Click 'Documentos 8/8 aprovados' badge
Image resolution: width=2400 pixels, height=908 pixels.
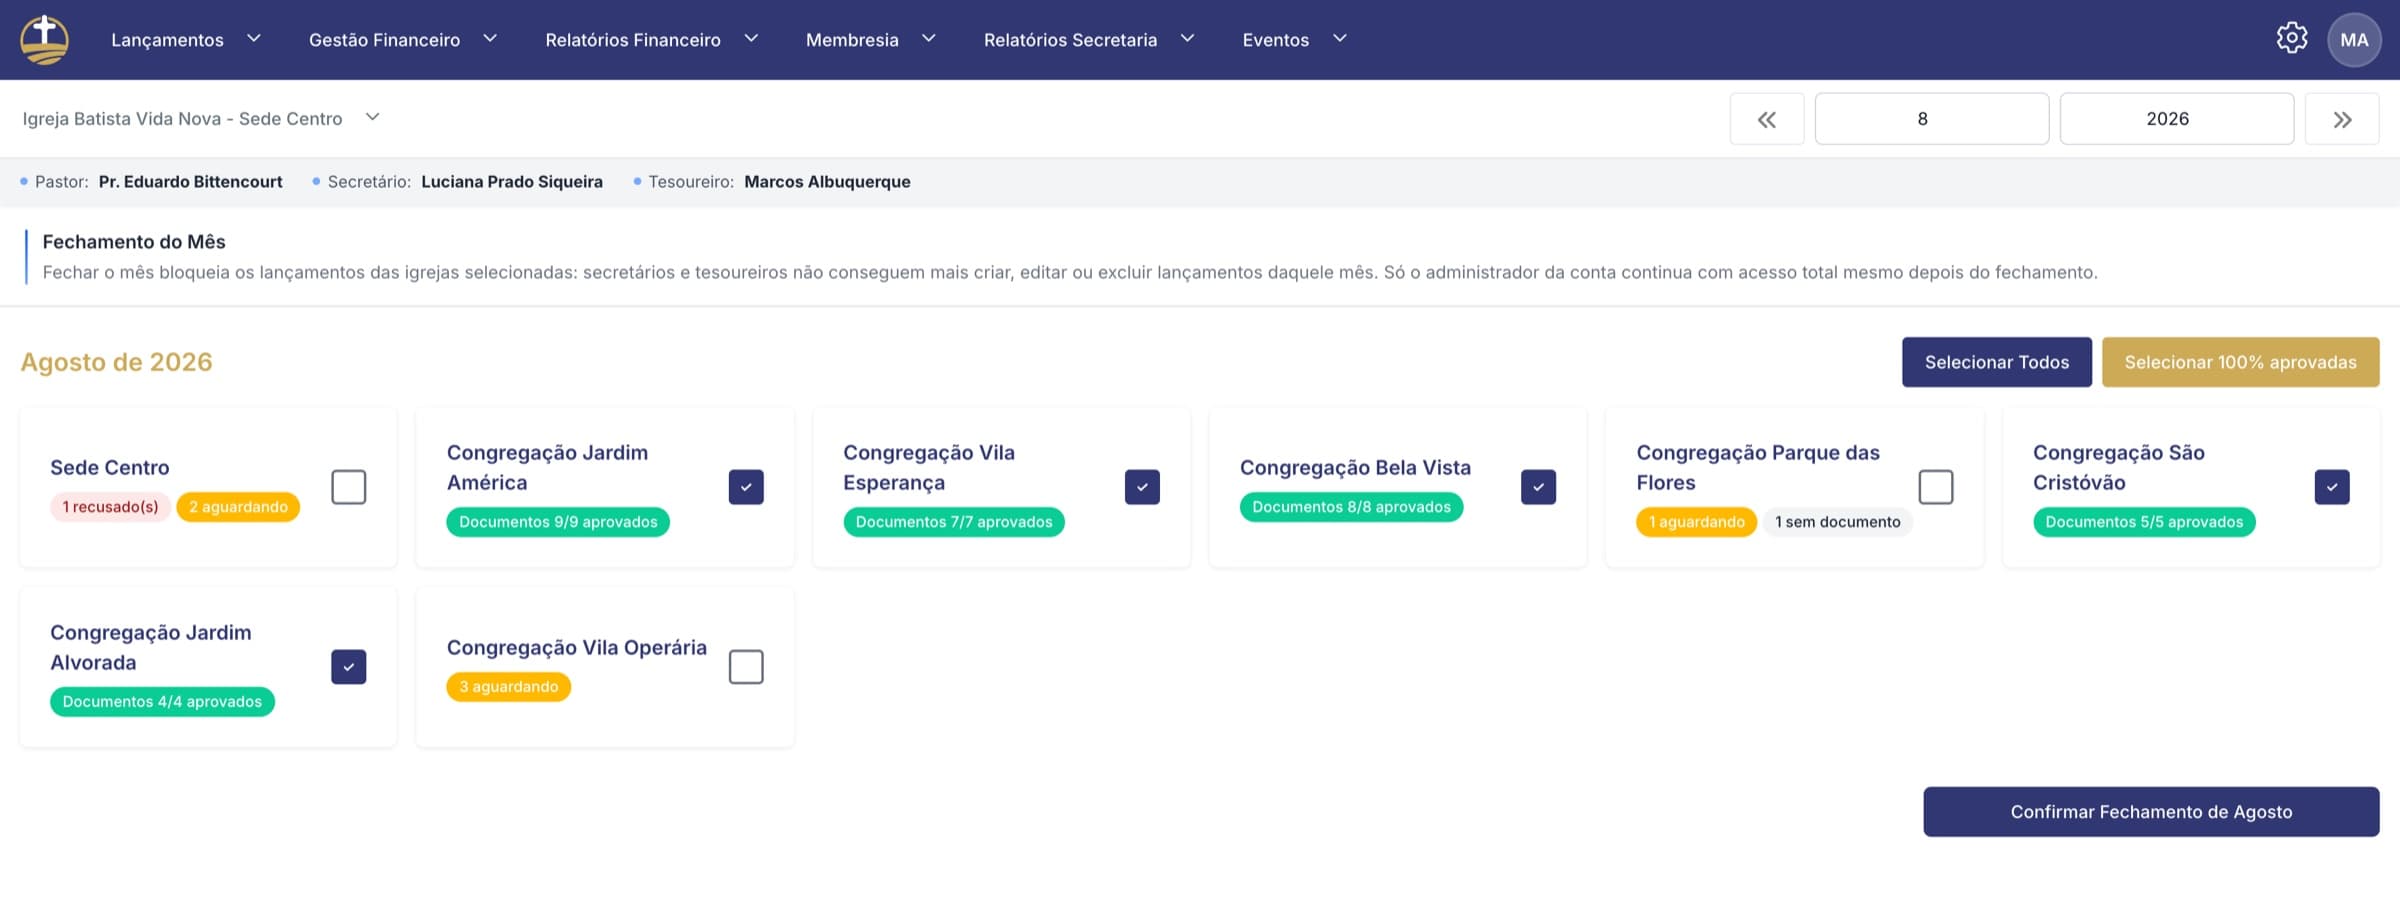coord(1351,507)
